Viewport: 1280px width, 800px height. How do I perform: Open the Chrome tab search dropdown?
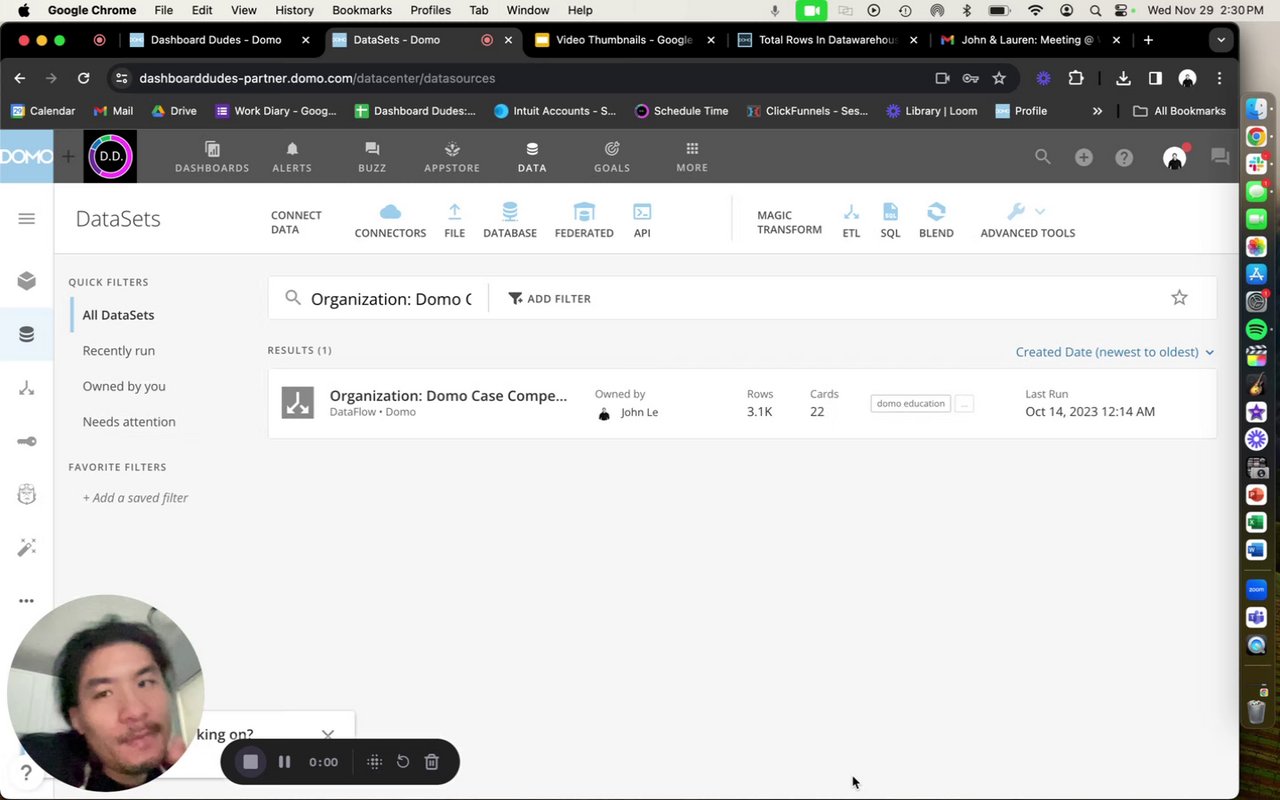pyautogui.click(x=1220, y=40)
